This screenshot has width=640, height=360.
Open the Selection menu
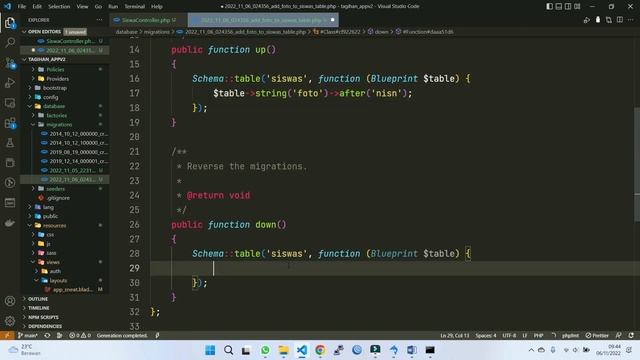(x=59, y=7)
